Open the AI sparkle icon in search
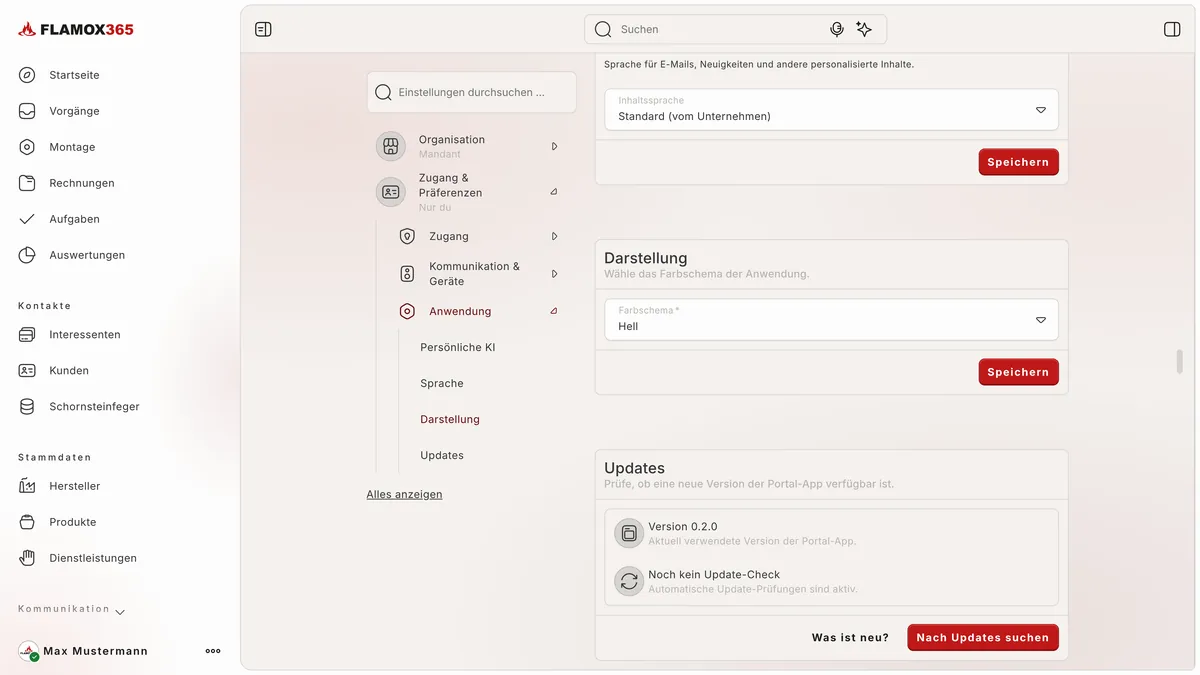 864,29
